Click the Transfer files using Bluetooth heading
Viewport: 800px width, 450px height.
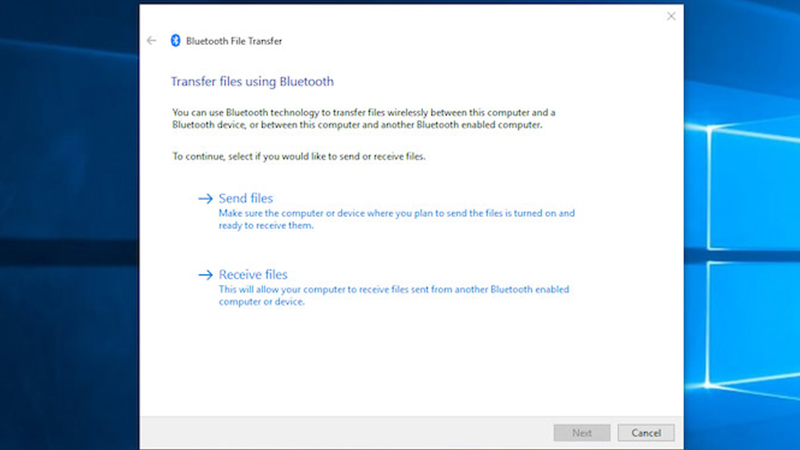(253, 81)
